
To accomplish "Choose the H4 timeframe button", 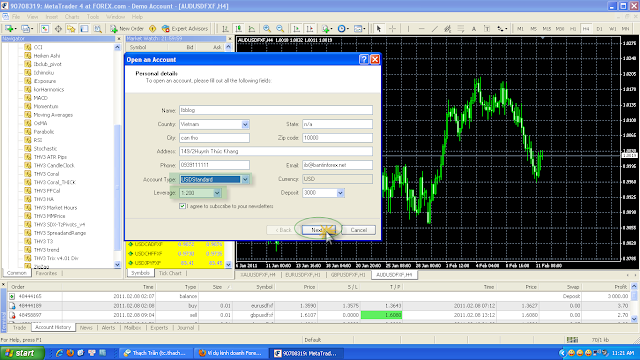I will coord(586,29).
